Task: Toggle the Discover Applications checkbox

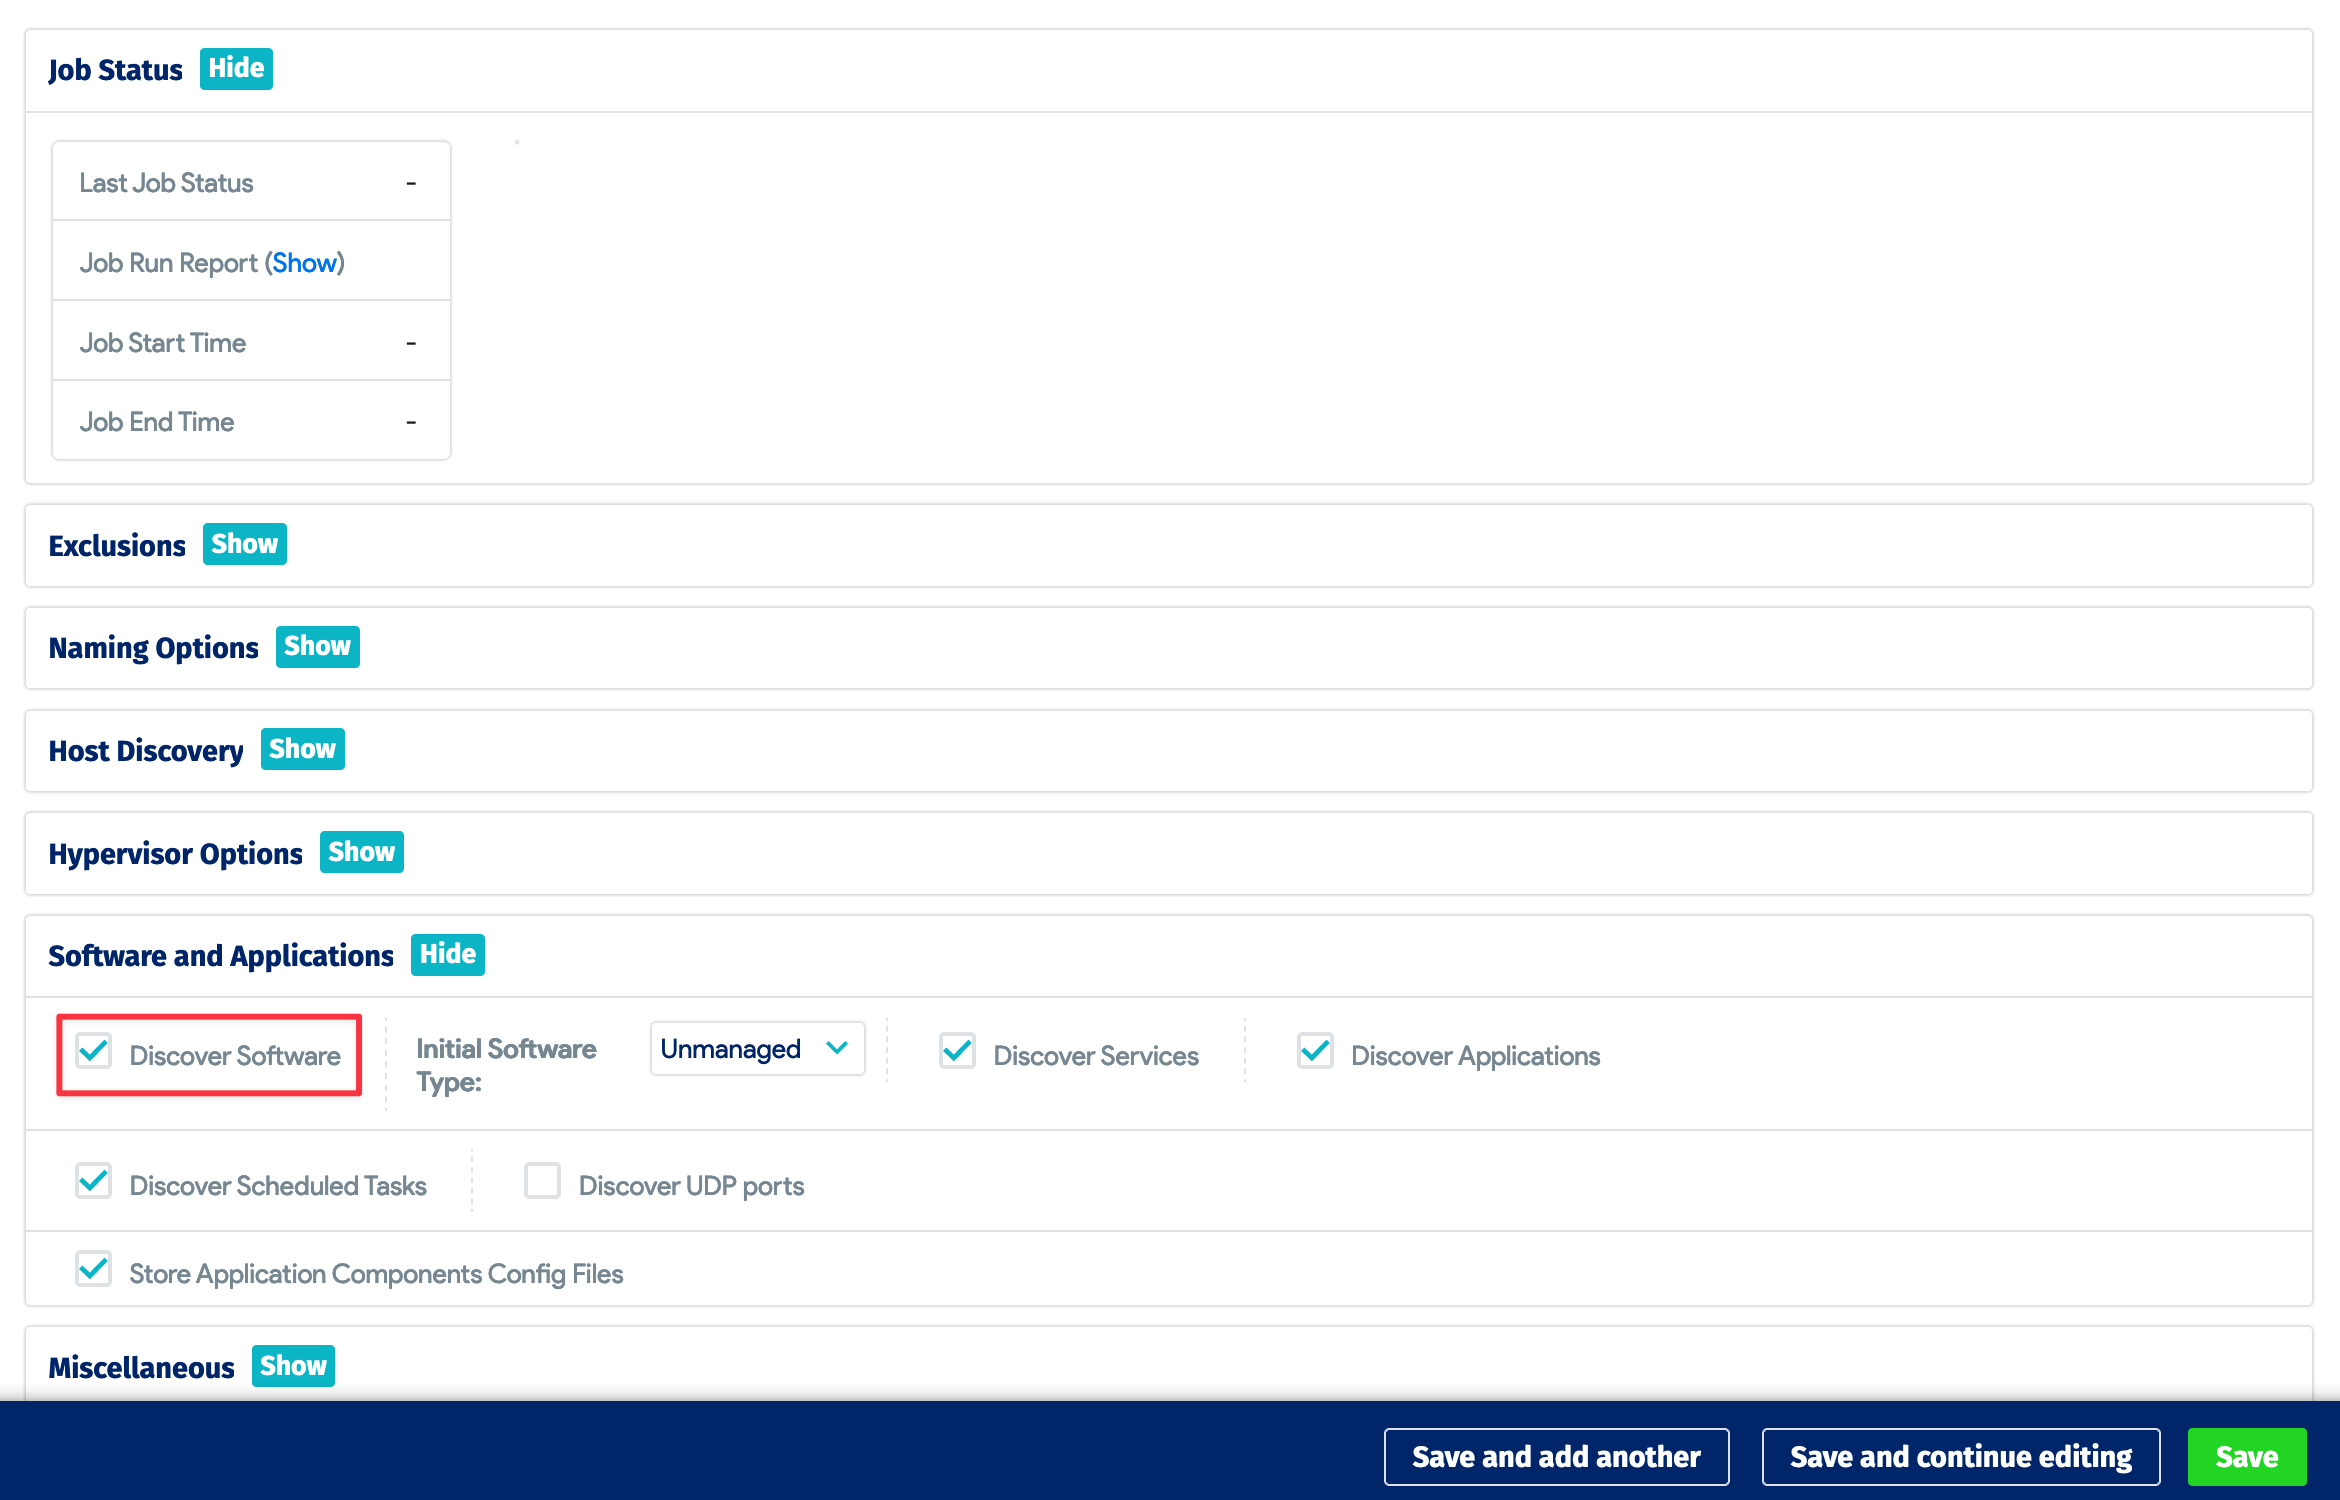Action: point(1316,1051)
